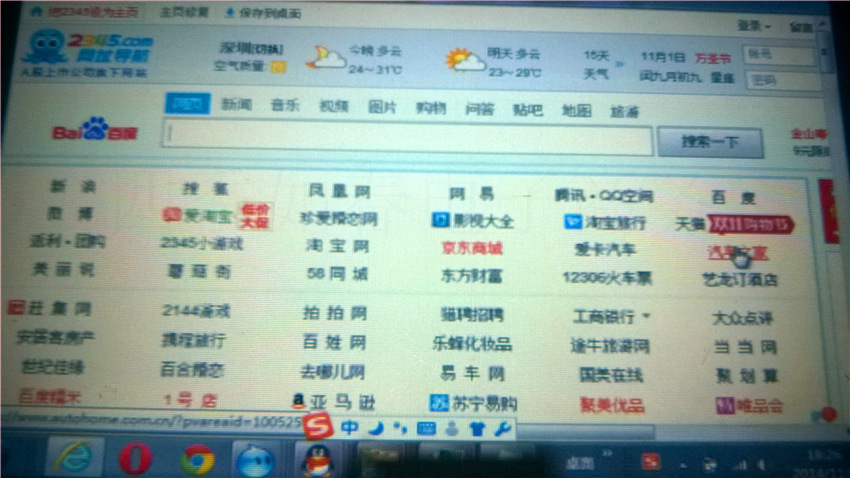Toggle punctuation mode icon in Sogou bar
850x478 pixels.
[401, 429]
